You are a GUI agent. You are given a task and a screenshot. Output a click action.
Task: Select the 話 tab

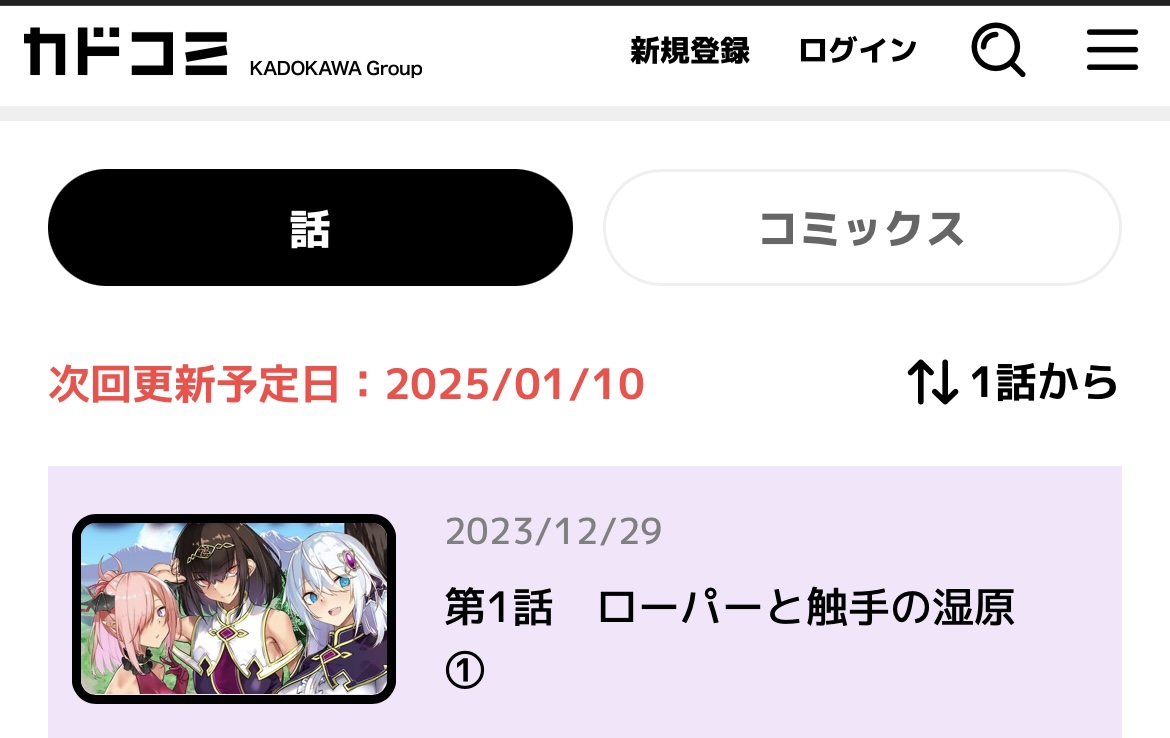310,228
